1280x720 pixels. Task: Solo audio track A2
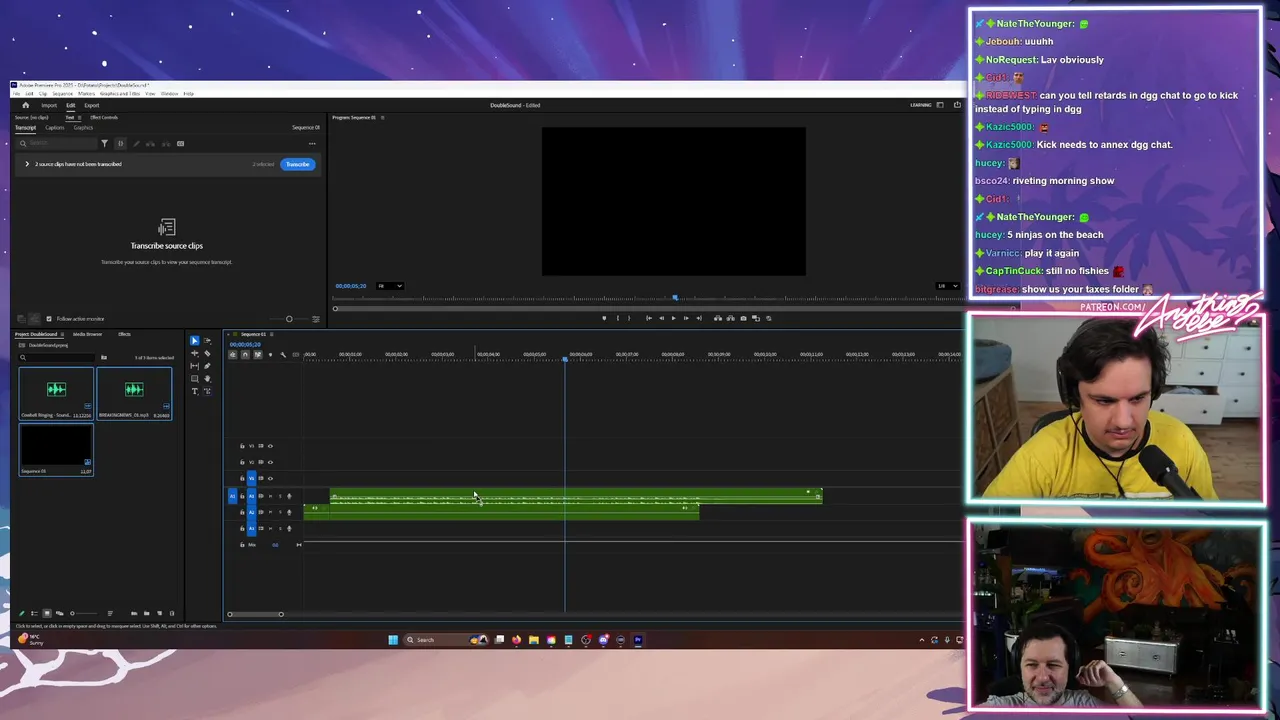[280, 512]
